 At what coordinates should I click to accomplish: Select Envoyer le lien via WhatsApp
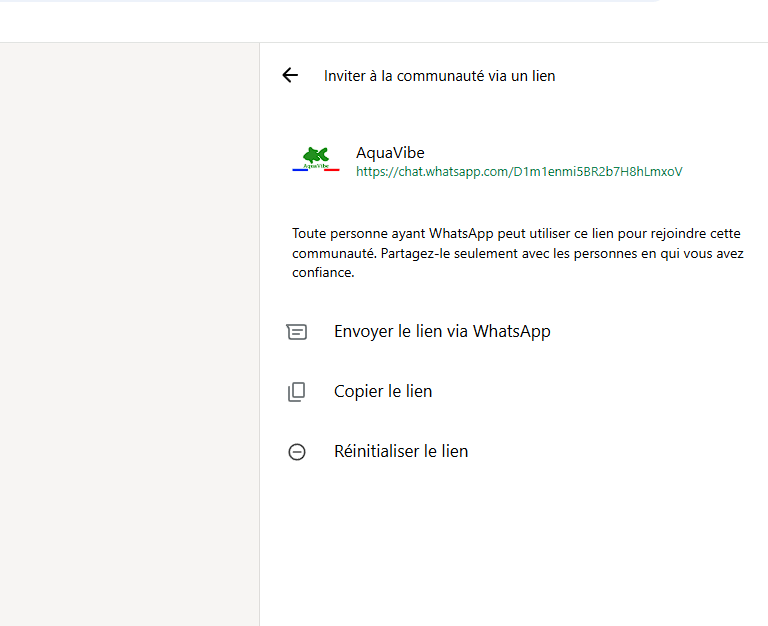(442, 332)
